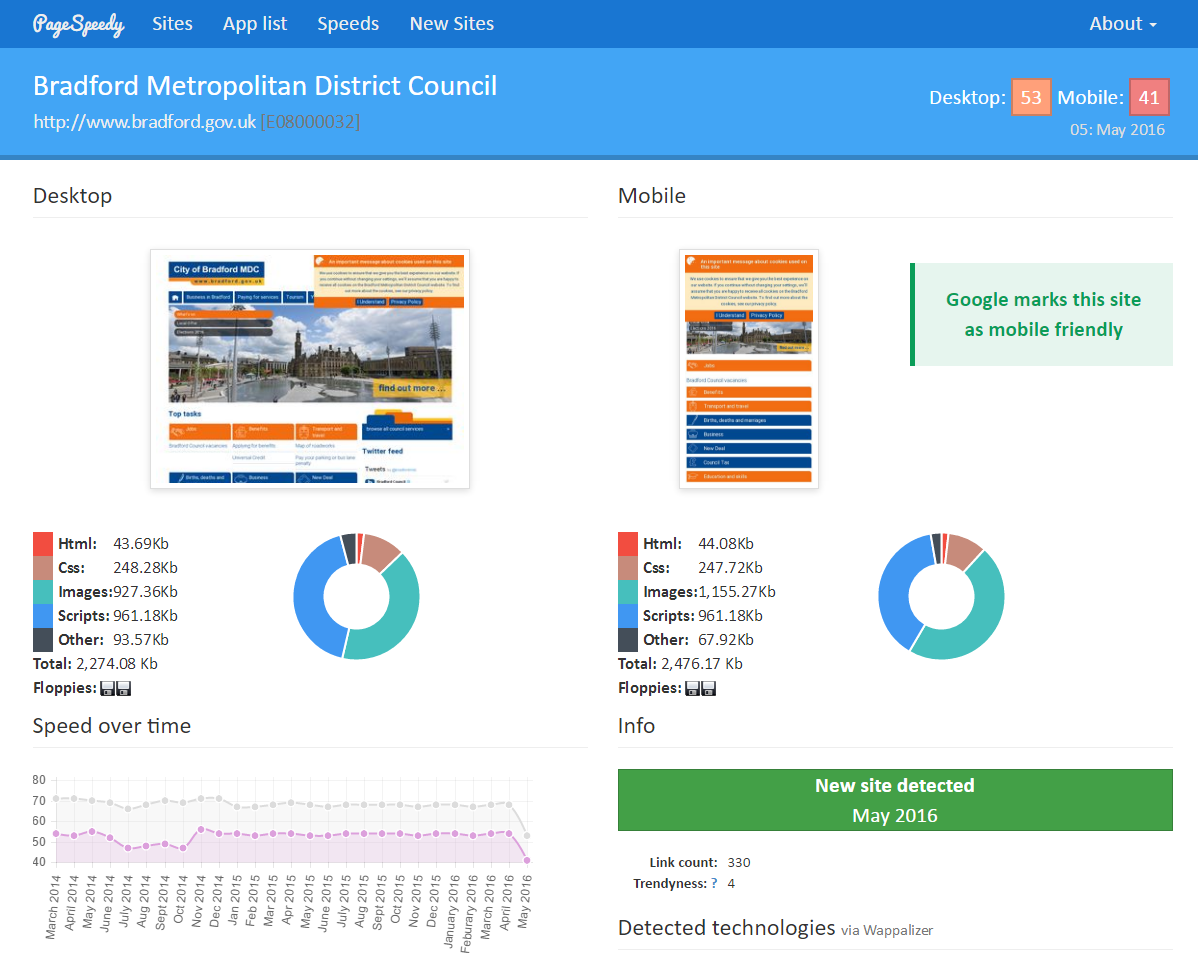Click the desktop floppy disk icons
The height and width of the screenshot is (955, 1198).
(116, 688)
